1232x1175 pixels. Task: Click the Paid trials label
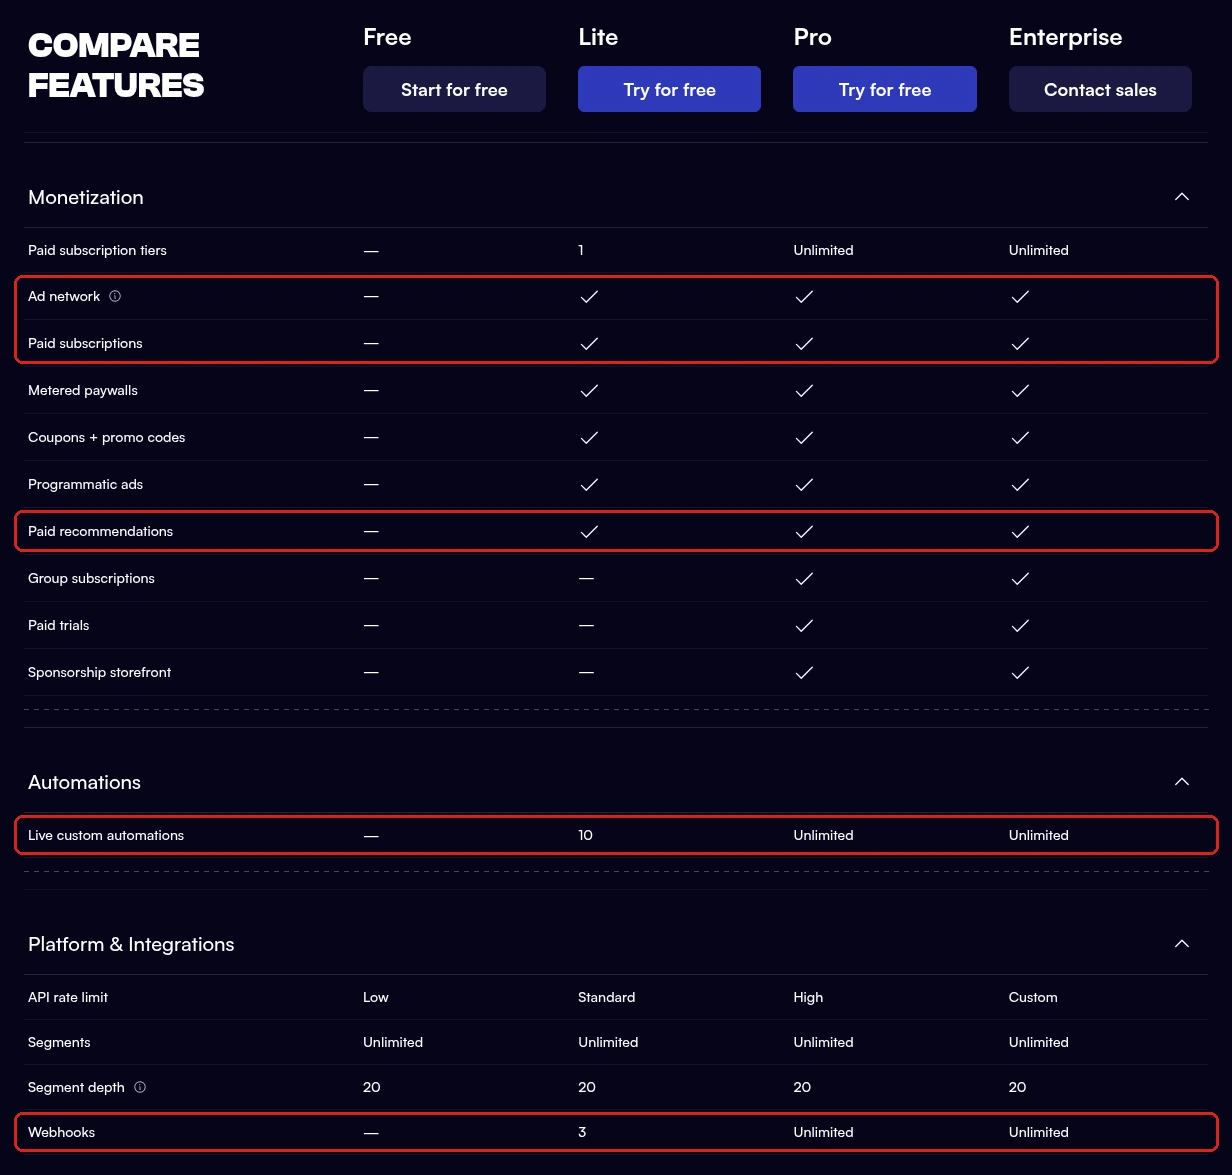pos(58,625)
